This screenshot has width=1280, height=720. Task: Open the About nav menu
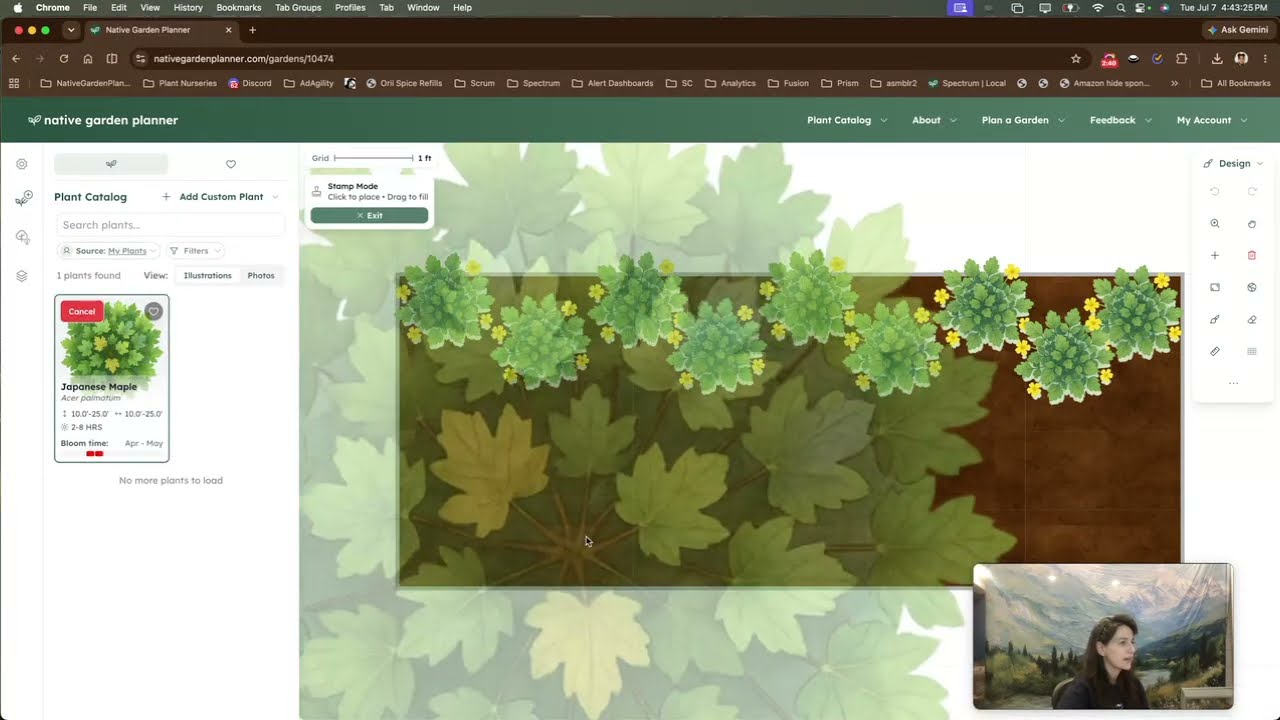pos(934,120)
